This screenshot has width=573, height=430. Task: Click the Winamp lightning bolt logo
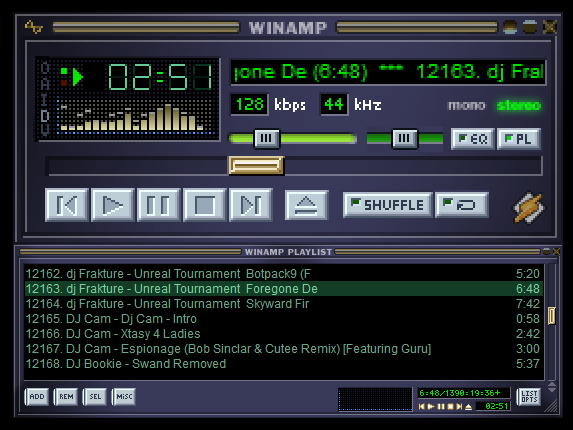[x=529, y=207]
